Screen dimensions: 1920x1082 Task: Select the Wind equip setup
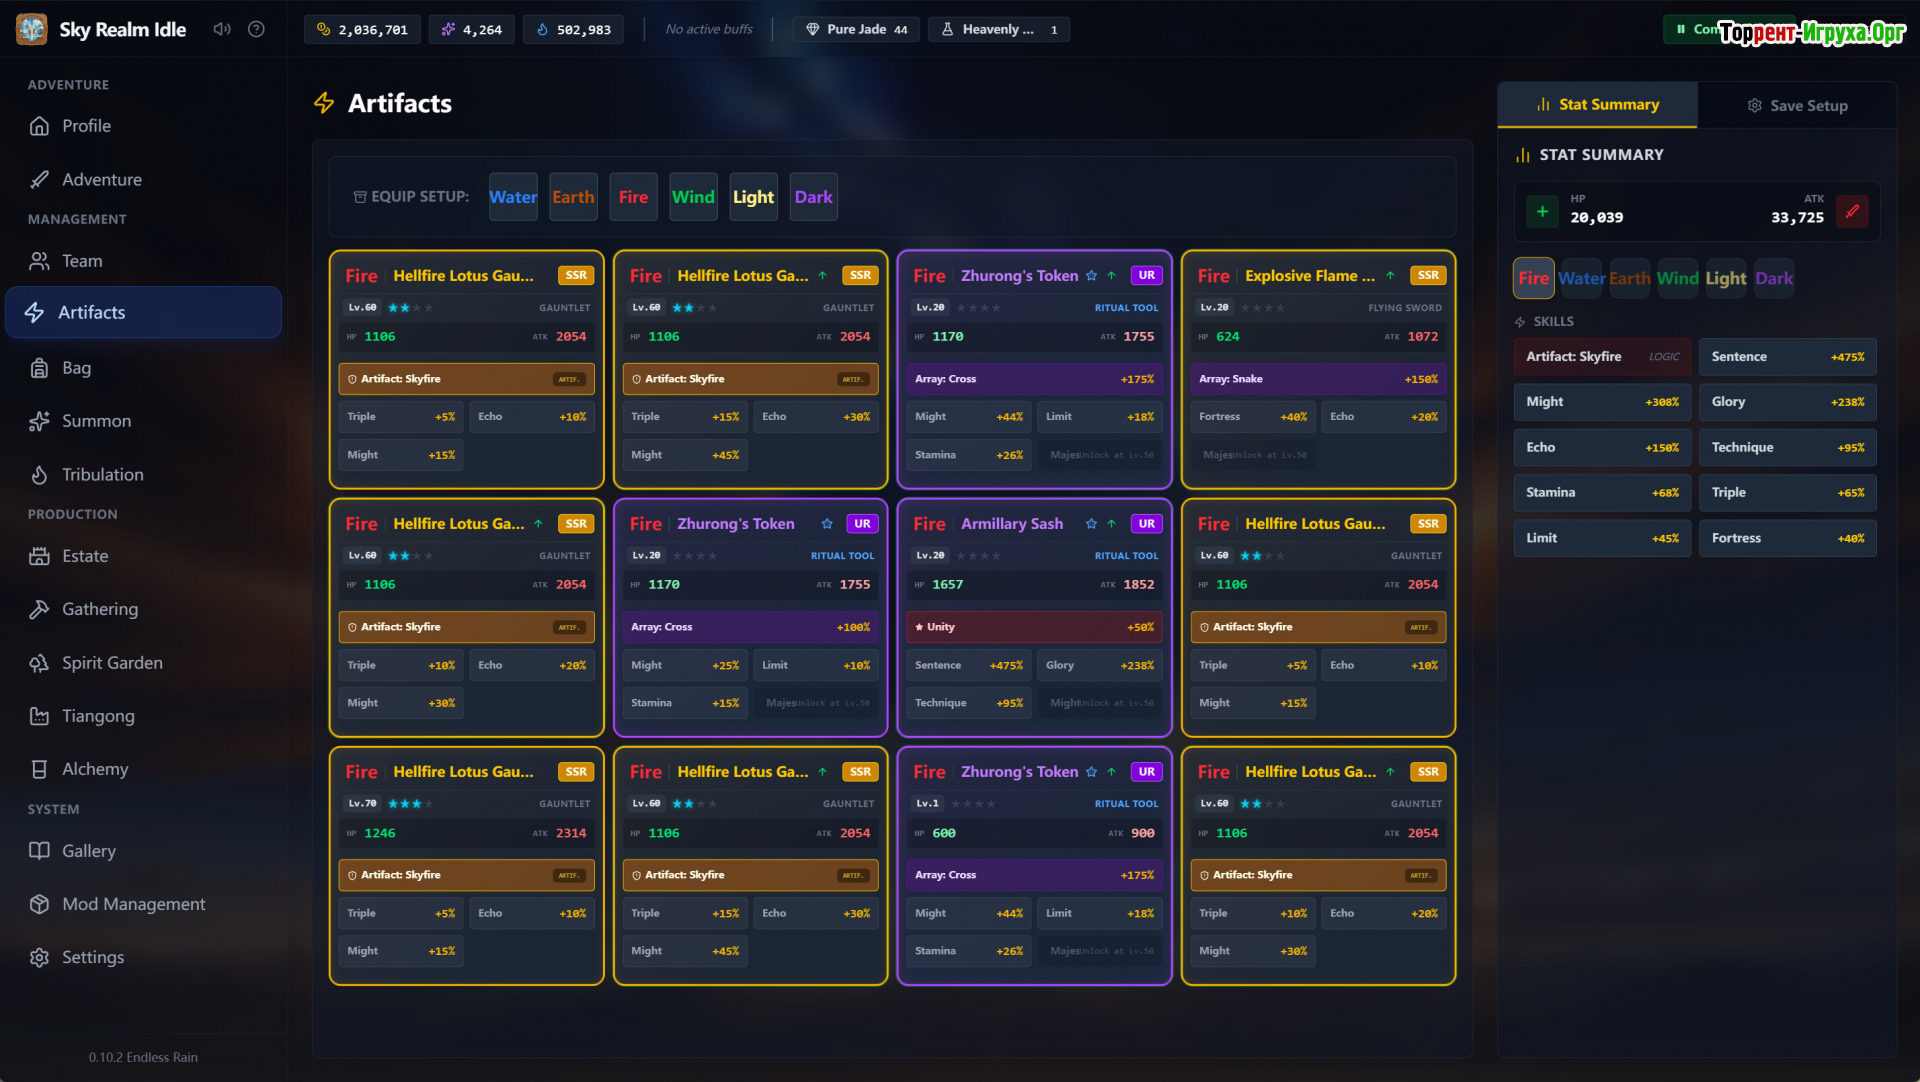coord(692,197)
